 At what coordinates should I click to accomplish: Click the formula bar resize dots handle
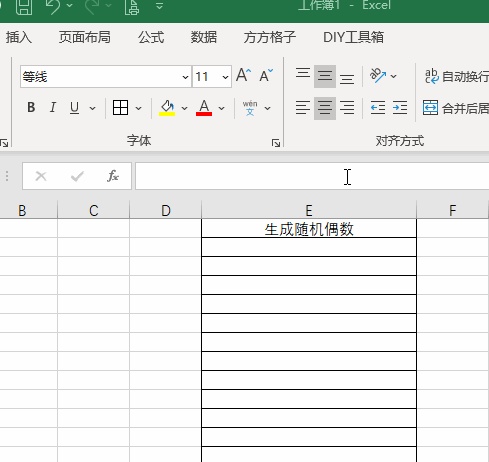click(7, 176)
